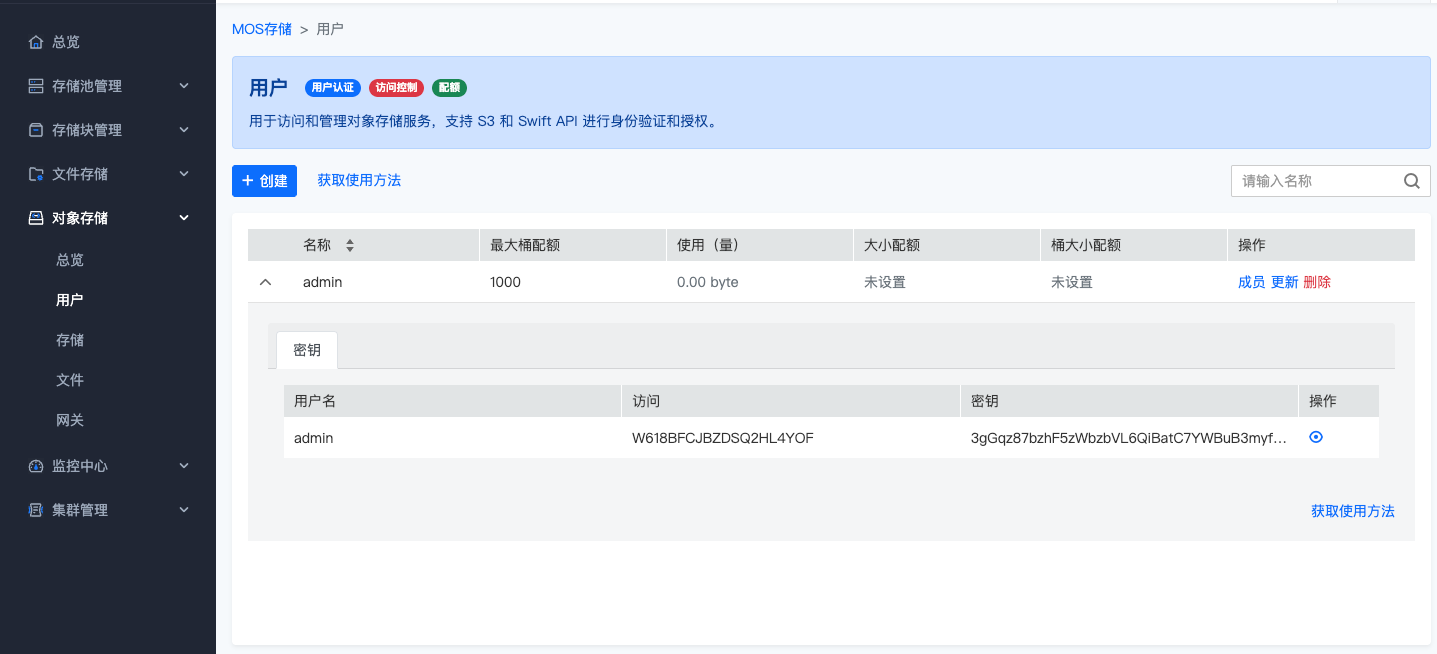The height and width of the screenshot is (654, 1437).
Task: Click the 创建 button
Action: click(x=264, y=181)
